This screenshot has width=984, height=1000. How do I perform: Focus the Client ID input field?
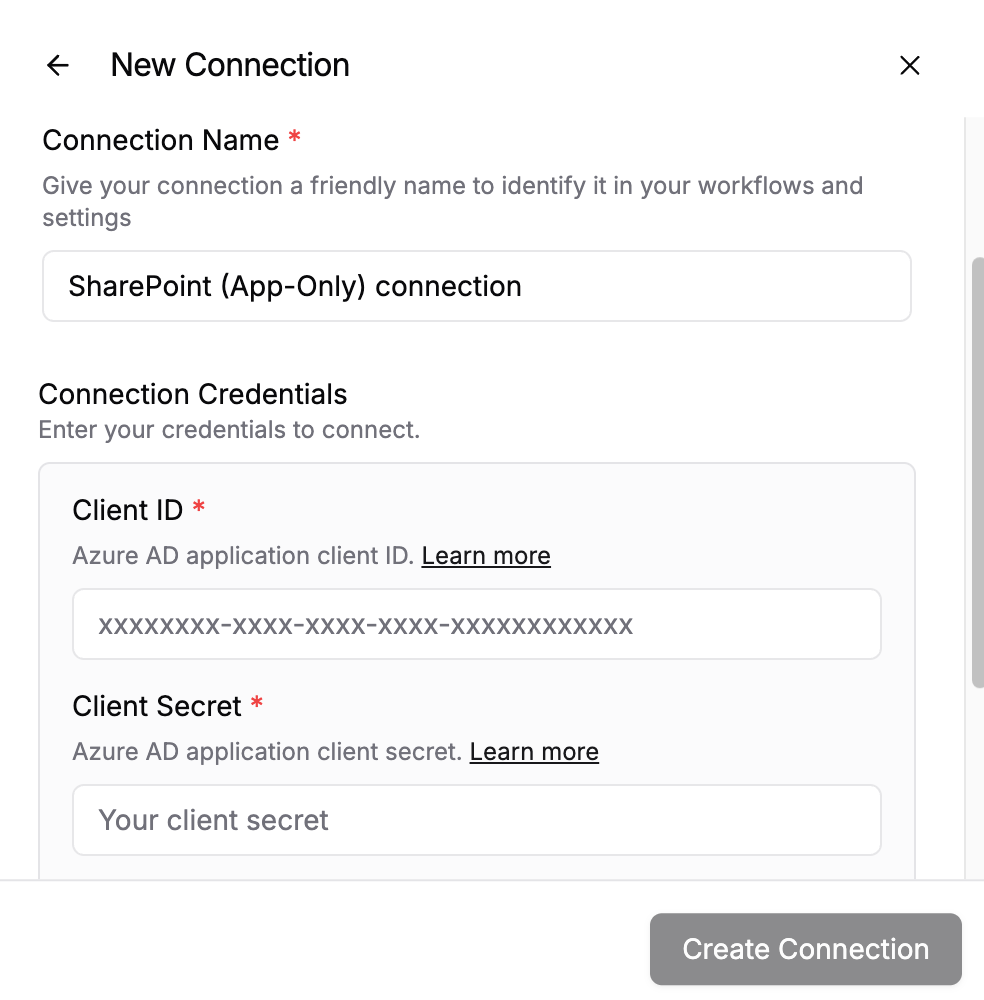point(476,624)
